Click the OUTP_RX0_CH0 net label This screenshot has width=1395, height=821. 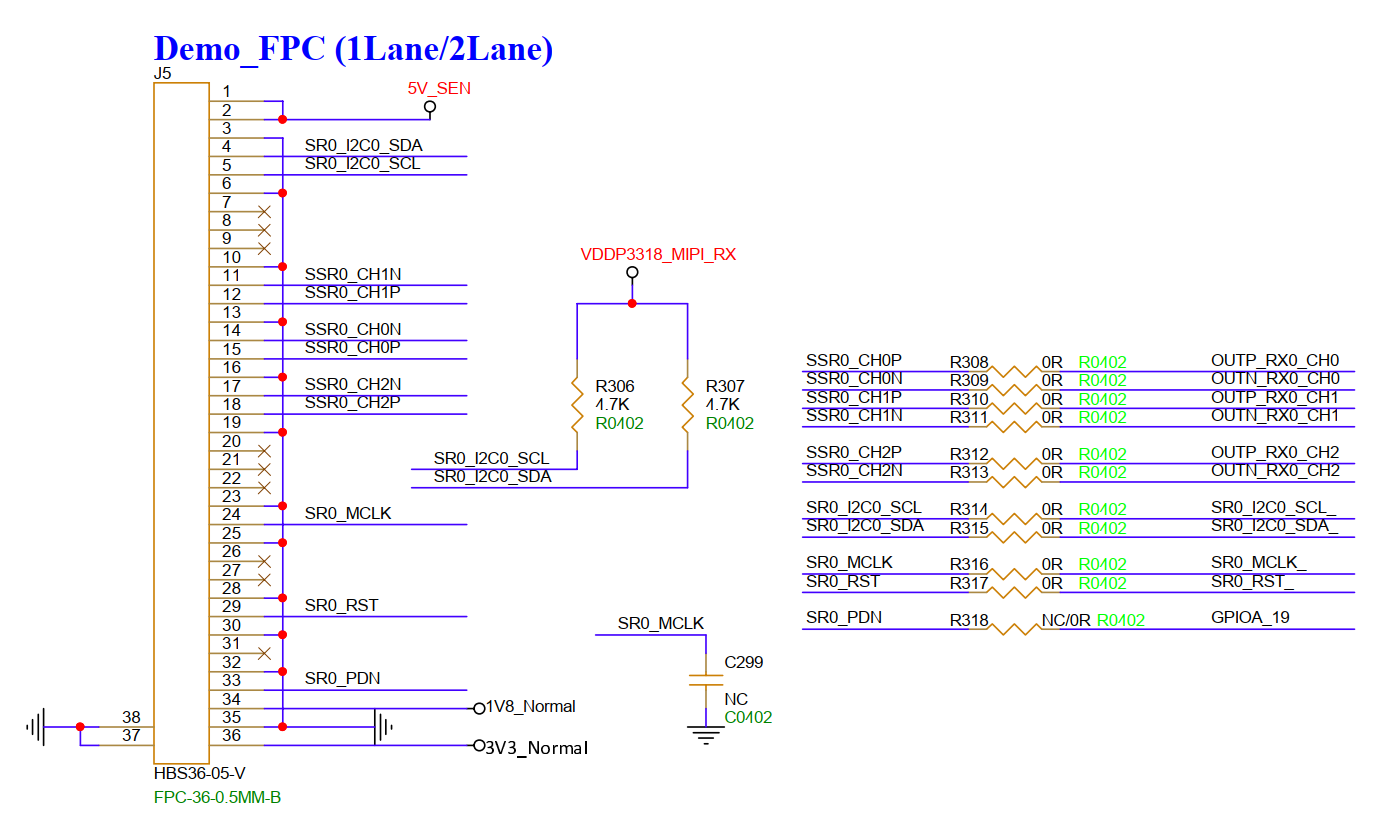(1274, 361)
